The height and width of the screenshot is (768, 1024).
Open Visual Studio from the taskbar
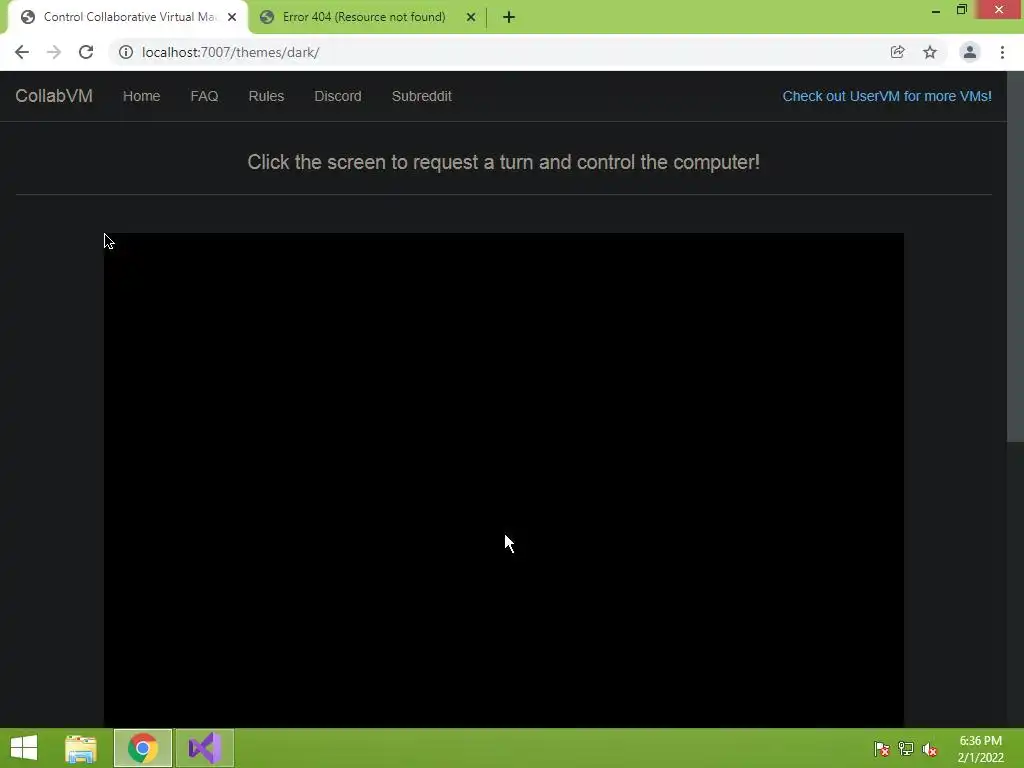tap(204, 748)
